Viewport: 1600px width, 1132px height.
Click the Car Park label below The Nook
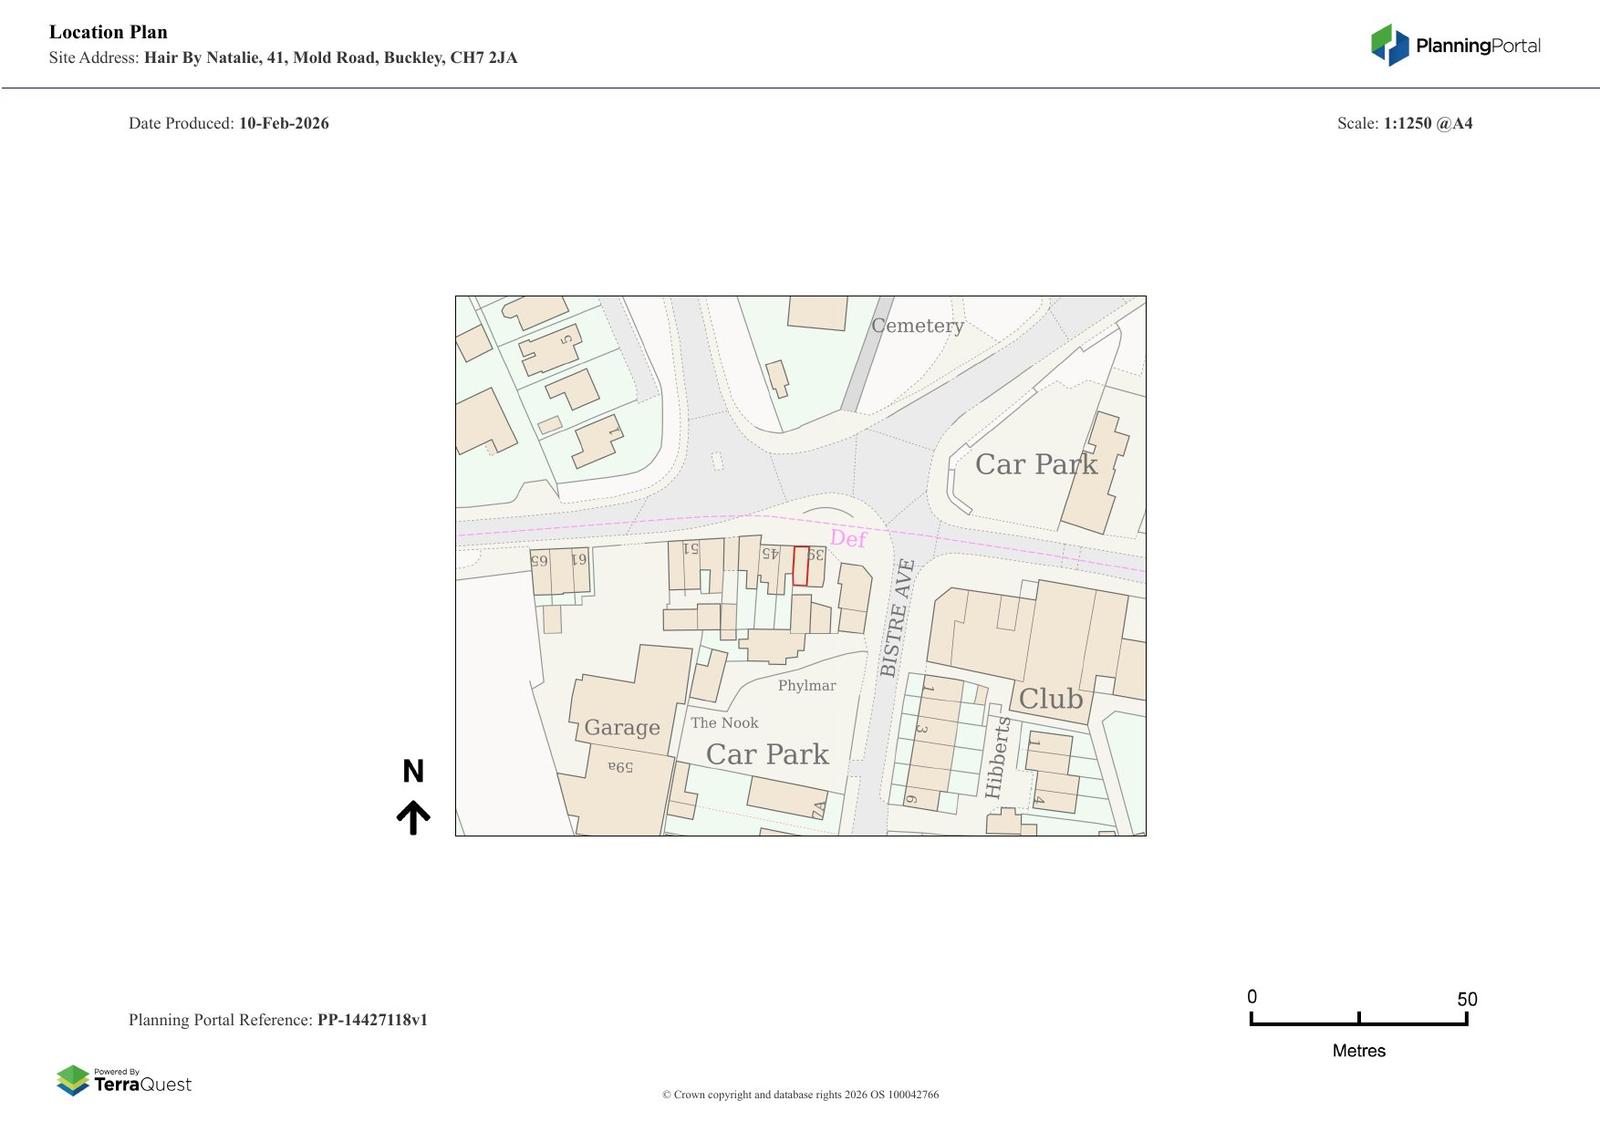pos(767,754)
